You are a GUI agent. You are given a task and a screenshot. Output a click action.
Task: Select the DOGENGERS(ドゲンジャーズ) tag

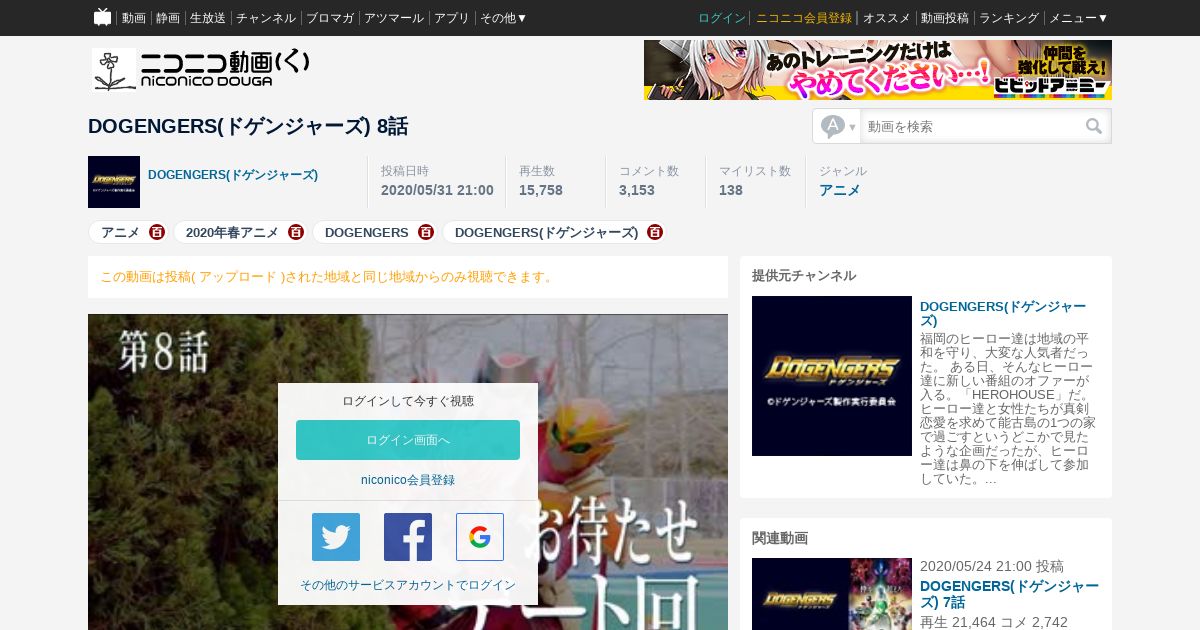click(546, 232)
